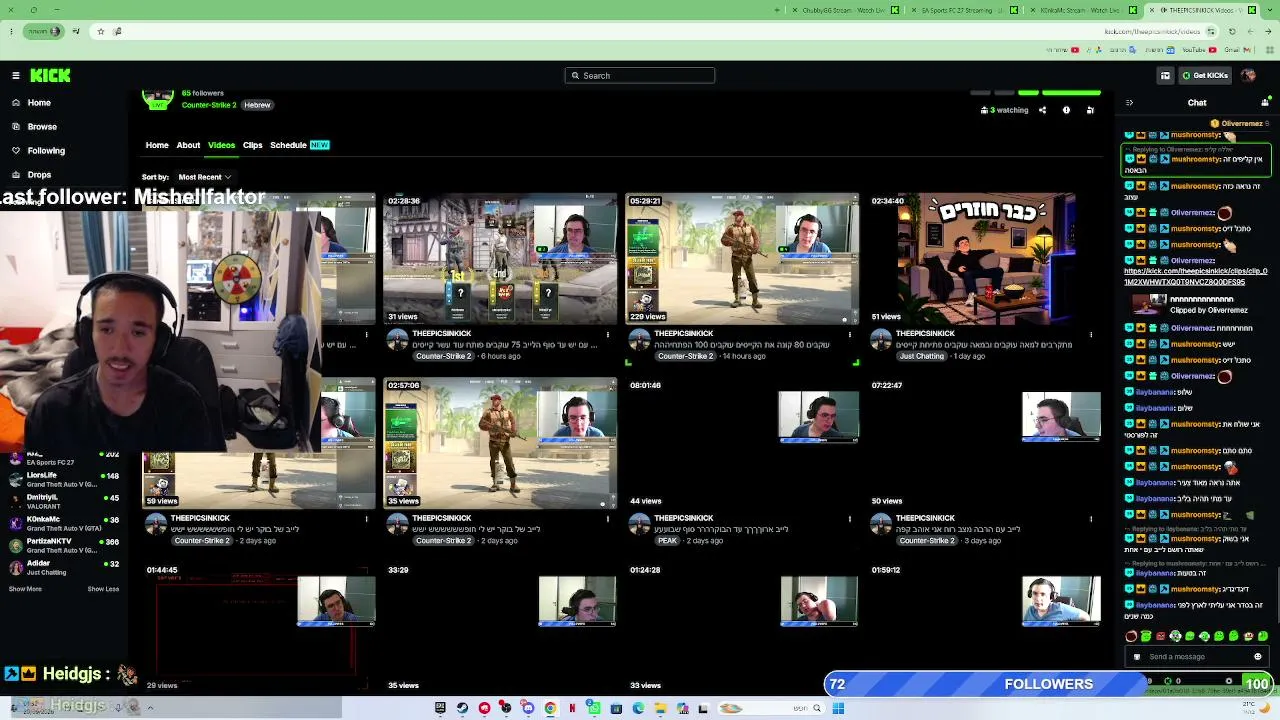
Task: Click the Get KICKs button
Action: pos(1205,75)
